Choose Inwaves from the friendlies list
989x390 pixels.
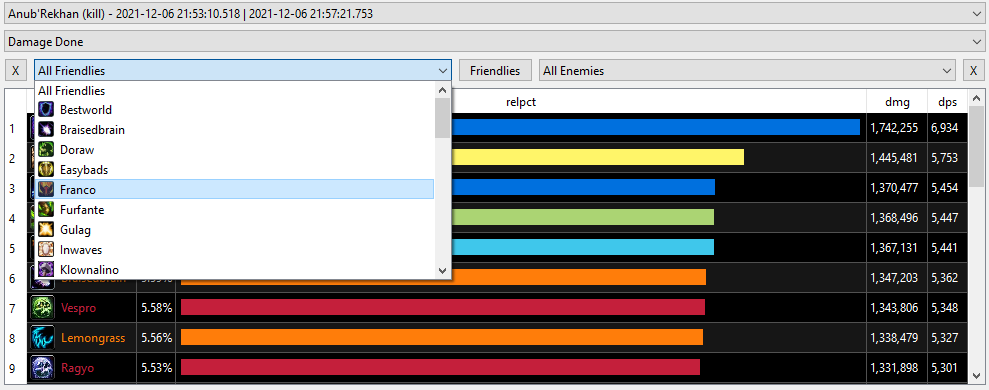(235, 250)
